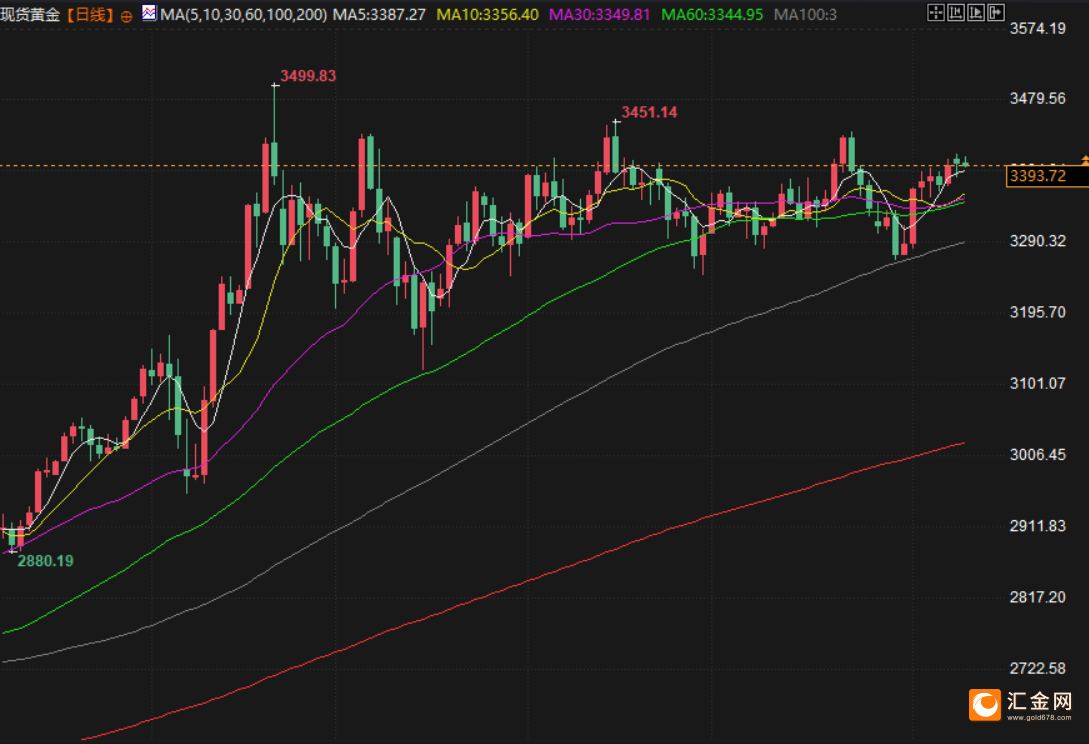
Task: Select the magenta MA30:3349.81 label
Action: (600, 15)
